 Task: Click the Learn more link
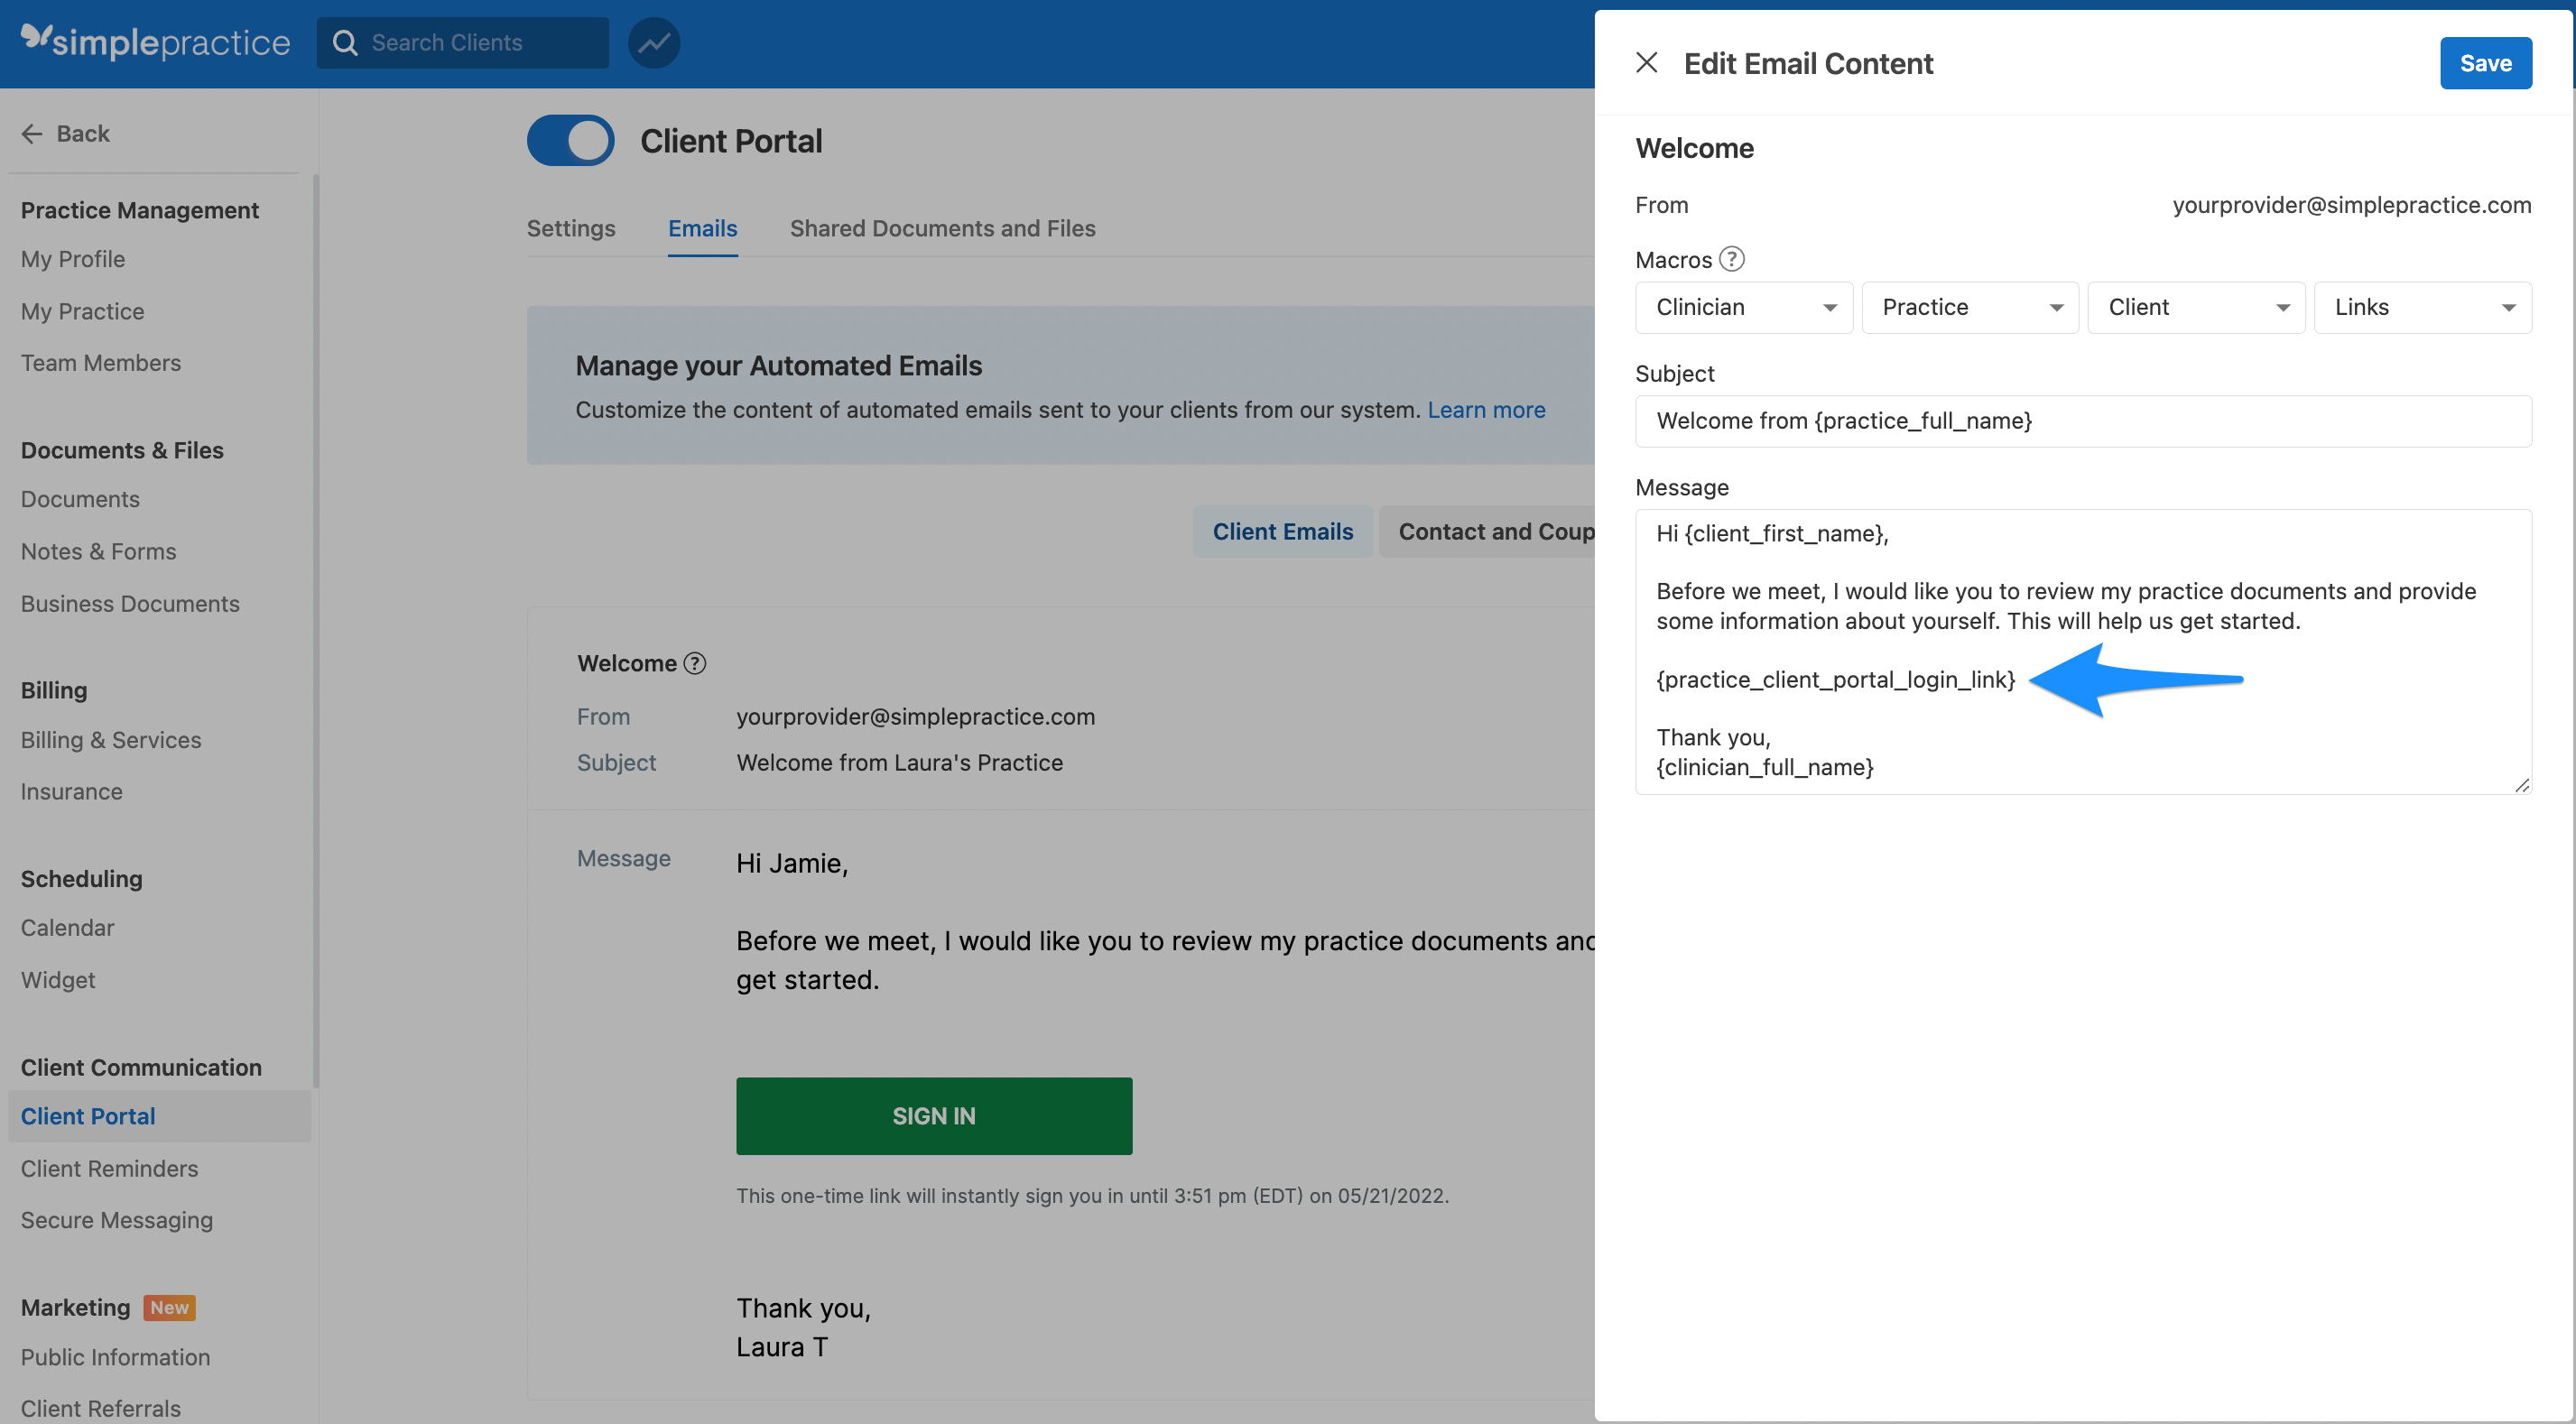coord(1486,409)
